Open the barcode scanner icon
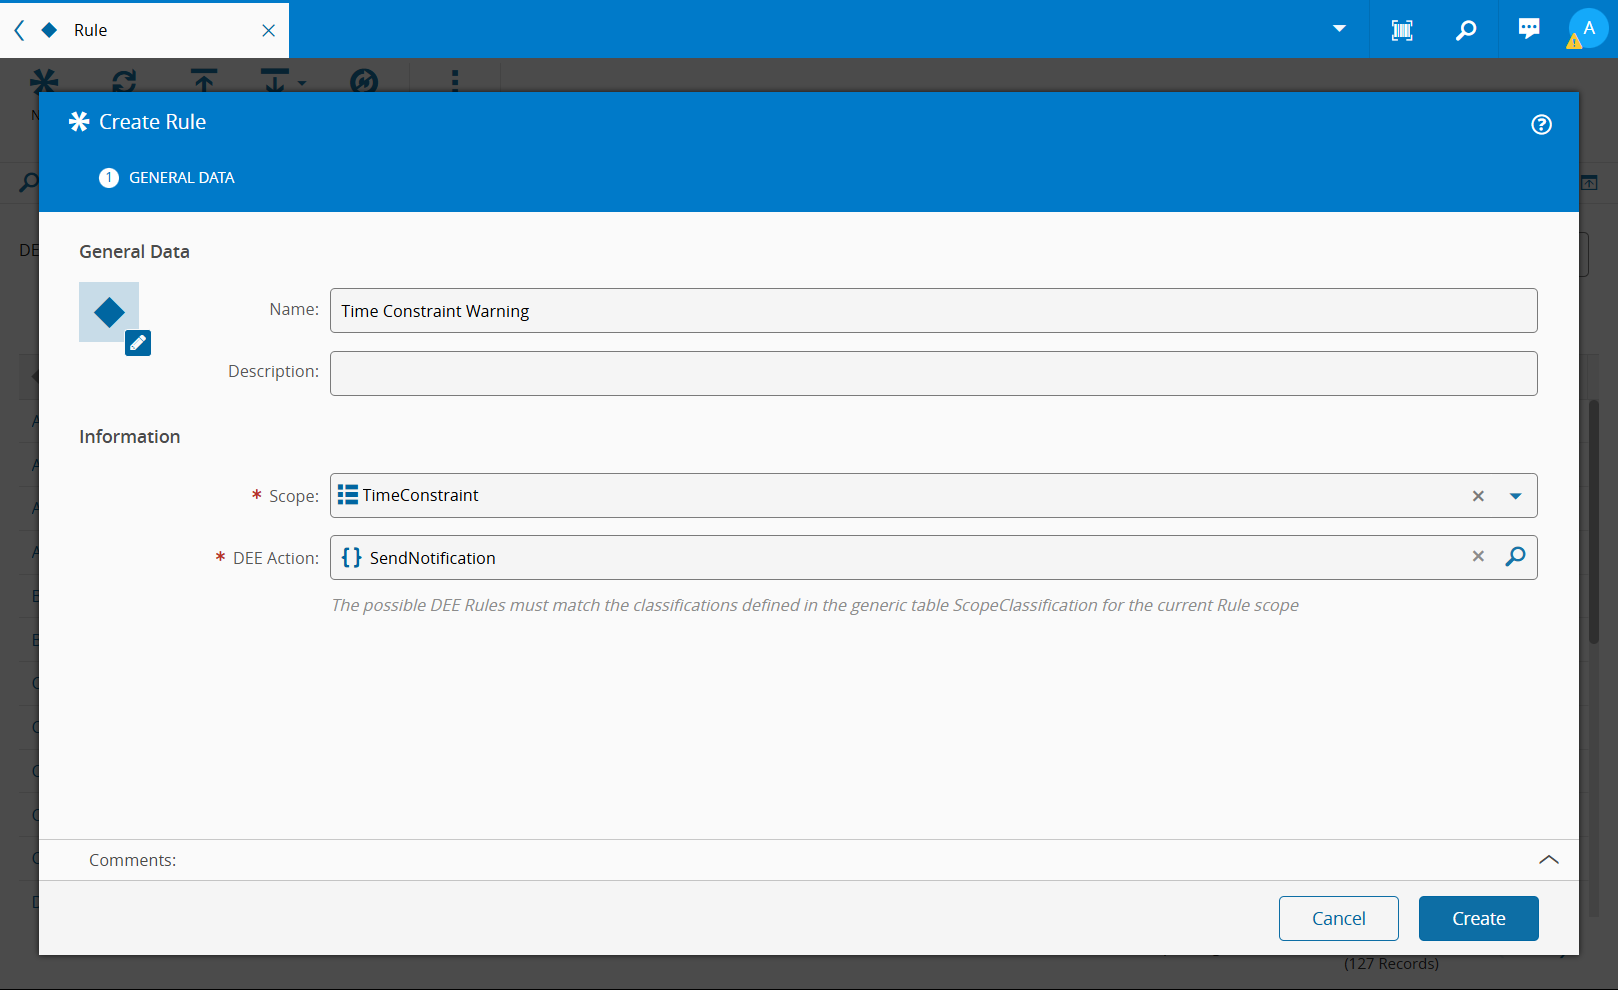This screenshot has height=990, width=1618. pyautogui.click(x=1402, y=30)
